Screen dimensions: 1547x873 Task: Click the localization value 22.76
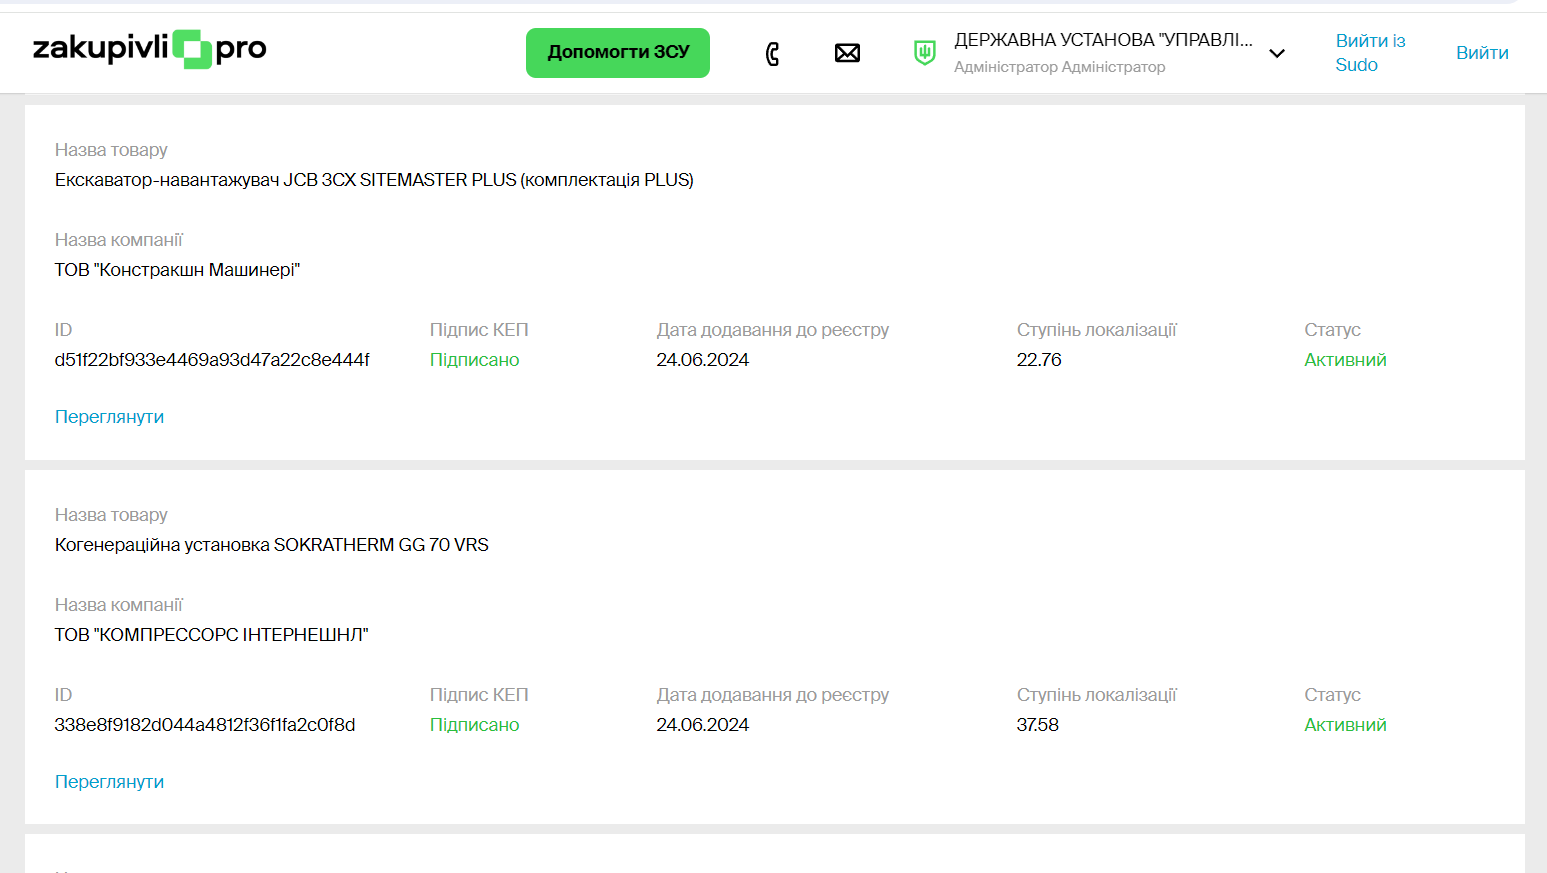tap(1038, 360)
